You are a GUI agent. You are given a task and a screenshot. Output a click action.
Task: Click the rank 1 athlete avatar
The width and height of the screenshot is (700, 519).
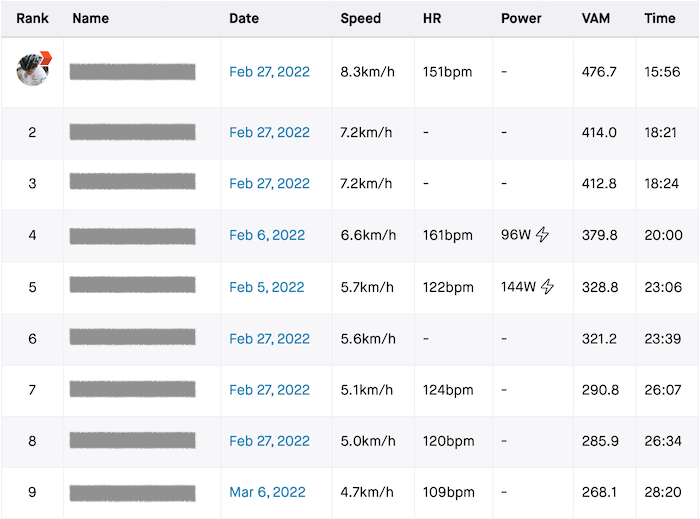(x=32, y=70)
